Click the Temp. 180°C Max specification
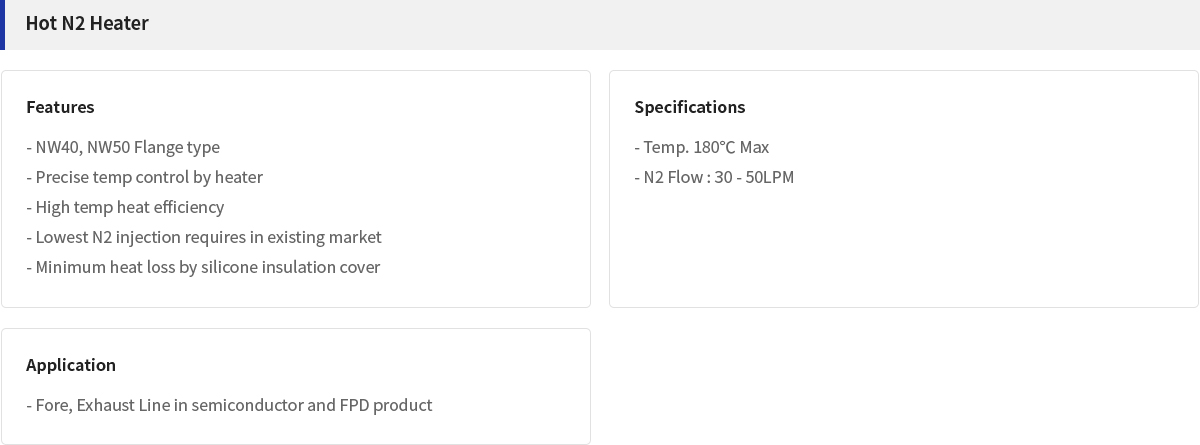This screenshot has height=445, width=1200. pos(702,147)
